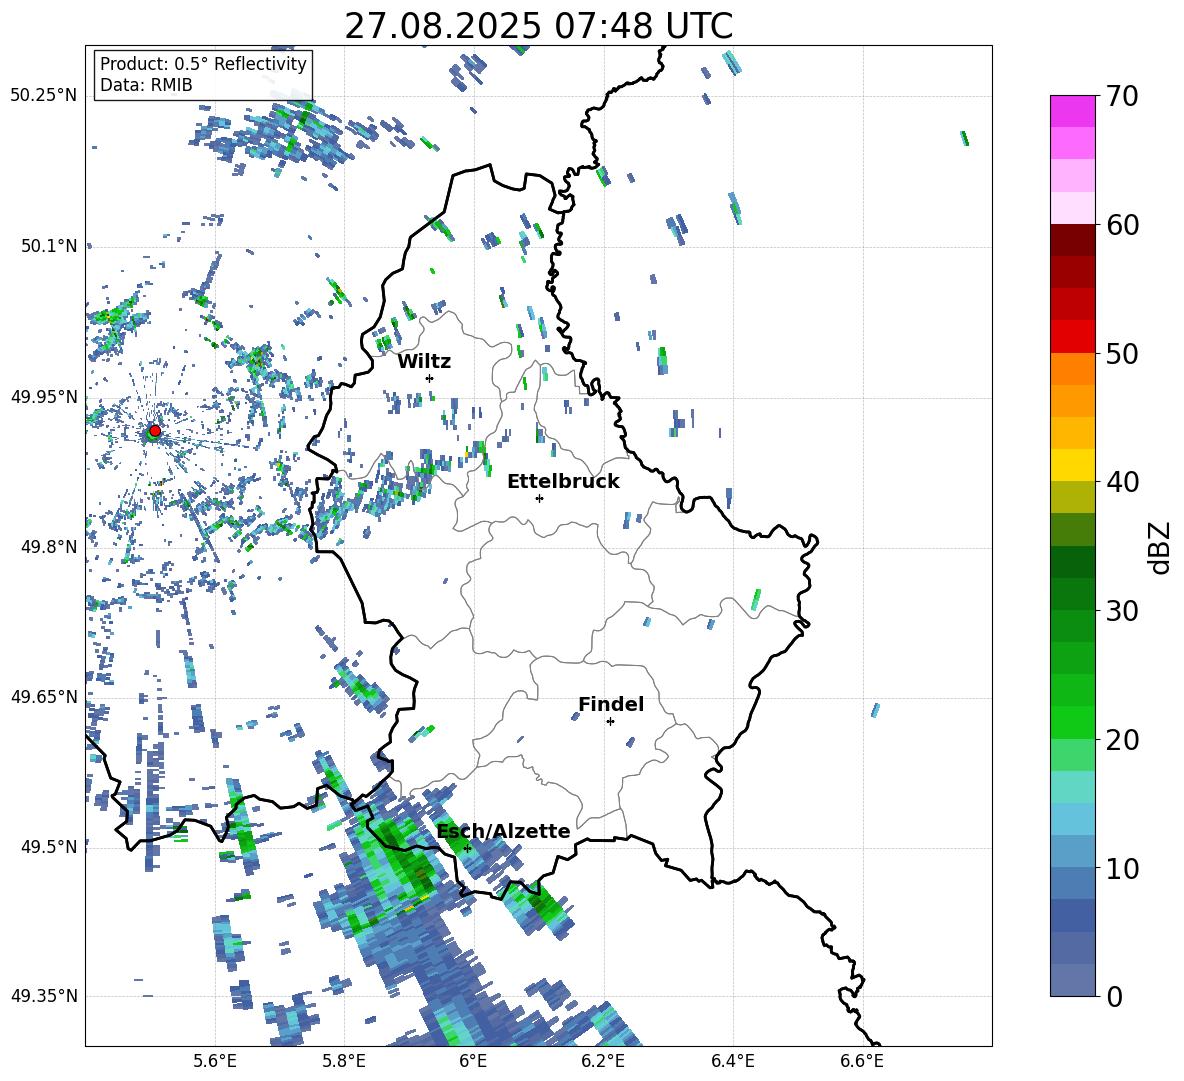Viewport: 1184px width, 1081px height.
Task: Click the 0 colorbar tick label
Action: coord(1114,996)
